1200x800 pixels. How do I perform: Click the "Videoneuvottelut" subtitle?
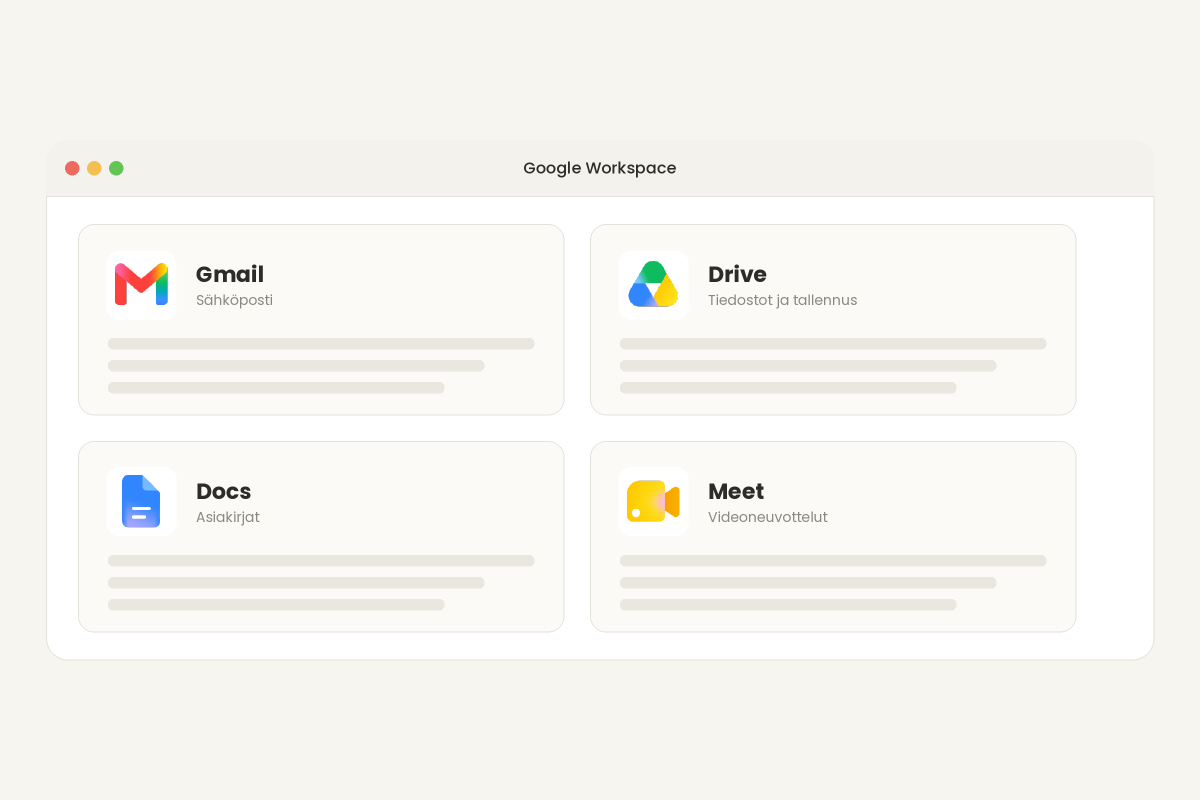(x=768, y=517)
